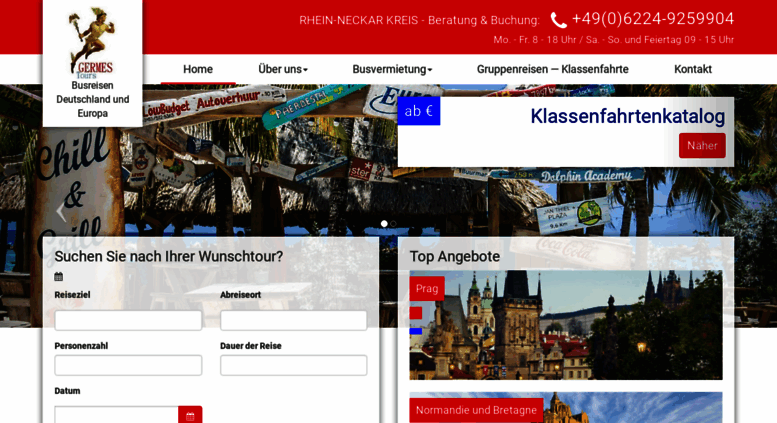Image resolution: width=777 pixels, height=423 pixels.
Task: Expand the Über uns dropdown menu
Action: pyautogui.click(x=283, y=69)
